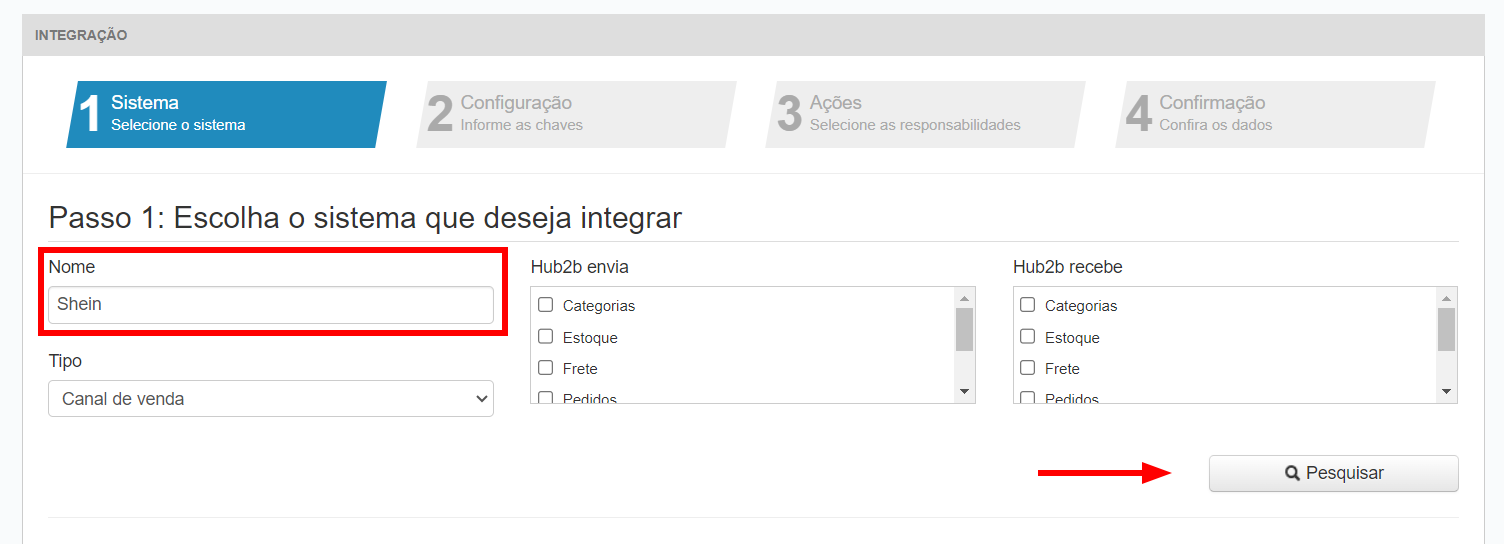Image resolution: width=1504 pixels, height=544 pixels.
Task: Check Categorias under Hub2b envia
Action: point(545,305)
